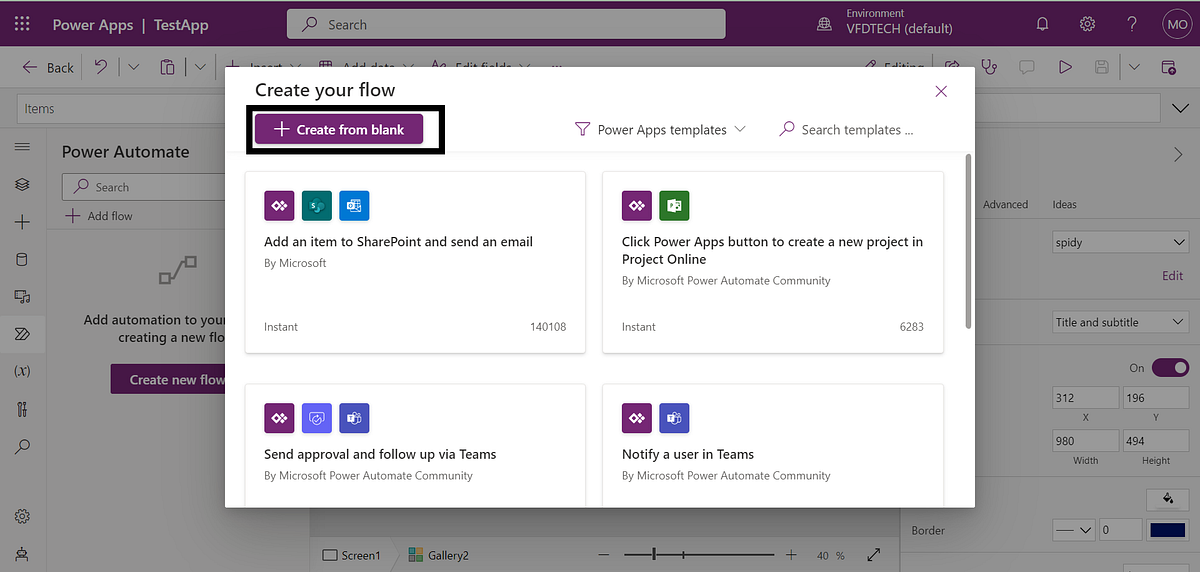Expand the Save options dropdown arrow

click(x=1134, y=67)
